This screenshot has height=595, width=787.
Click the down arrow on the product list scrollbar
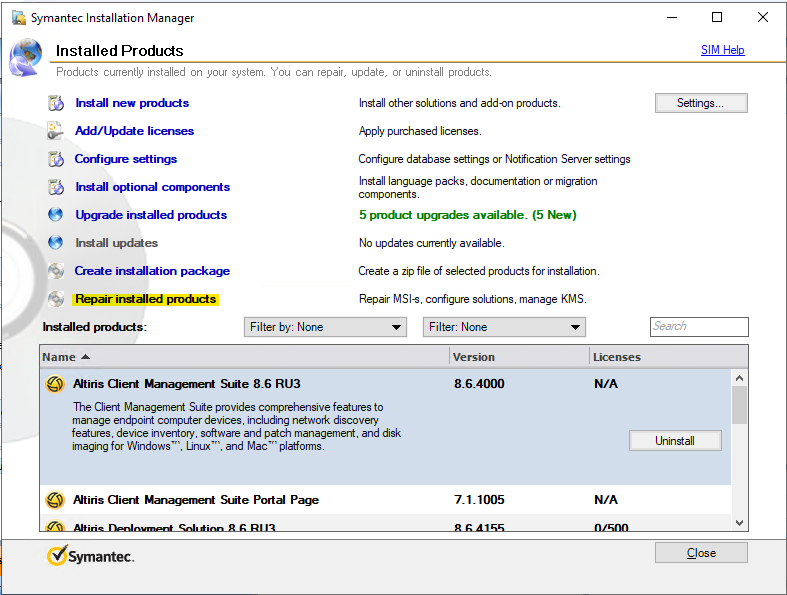click(x=739, y=522)
